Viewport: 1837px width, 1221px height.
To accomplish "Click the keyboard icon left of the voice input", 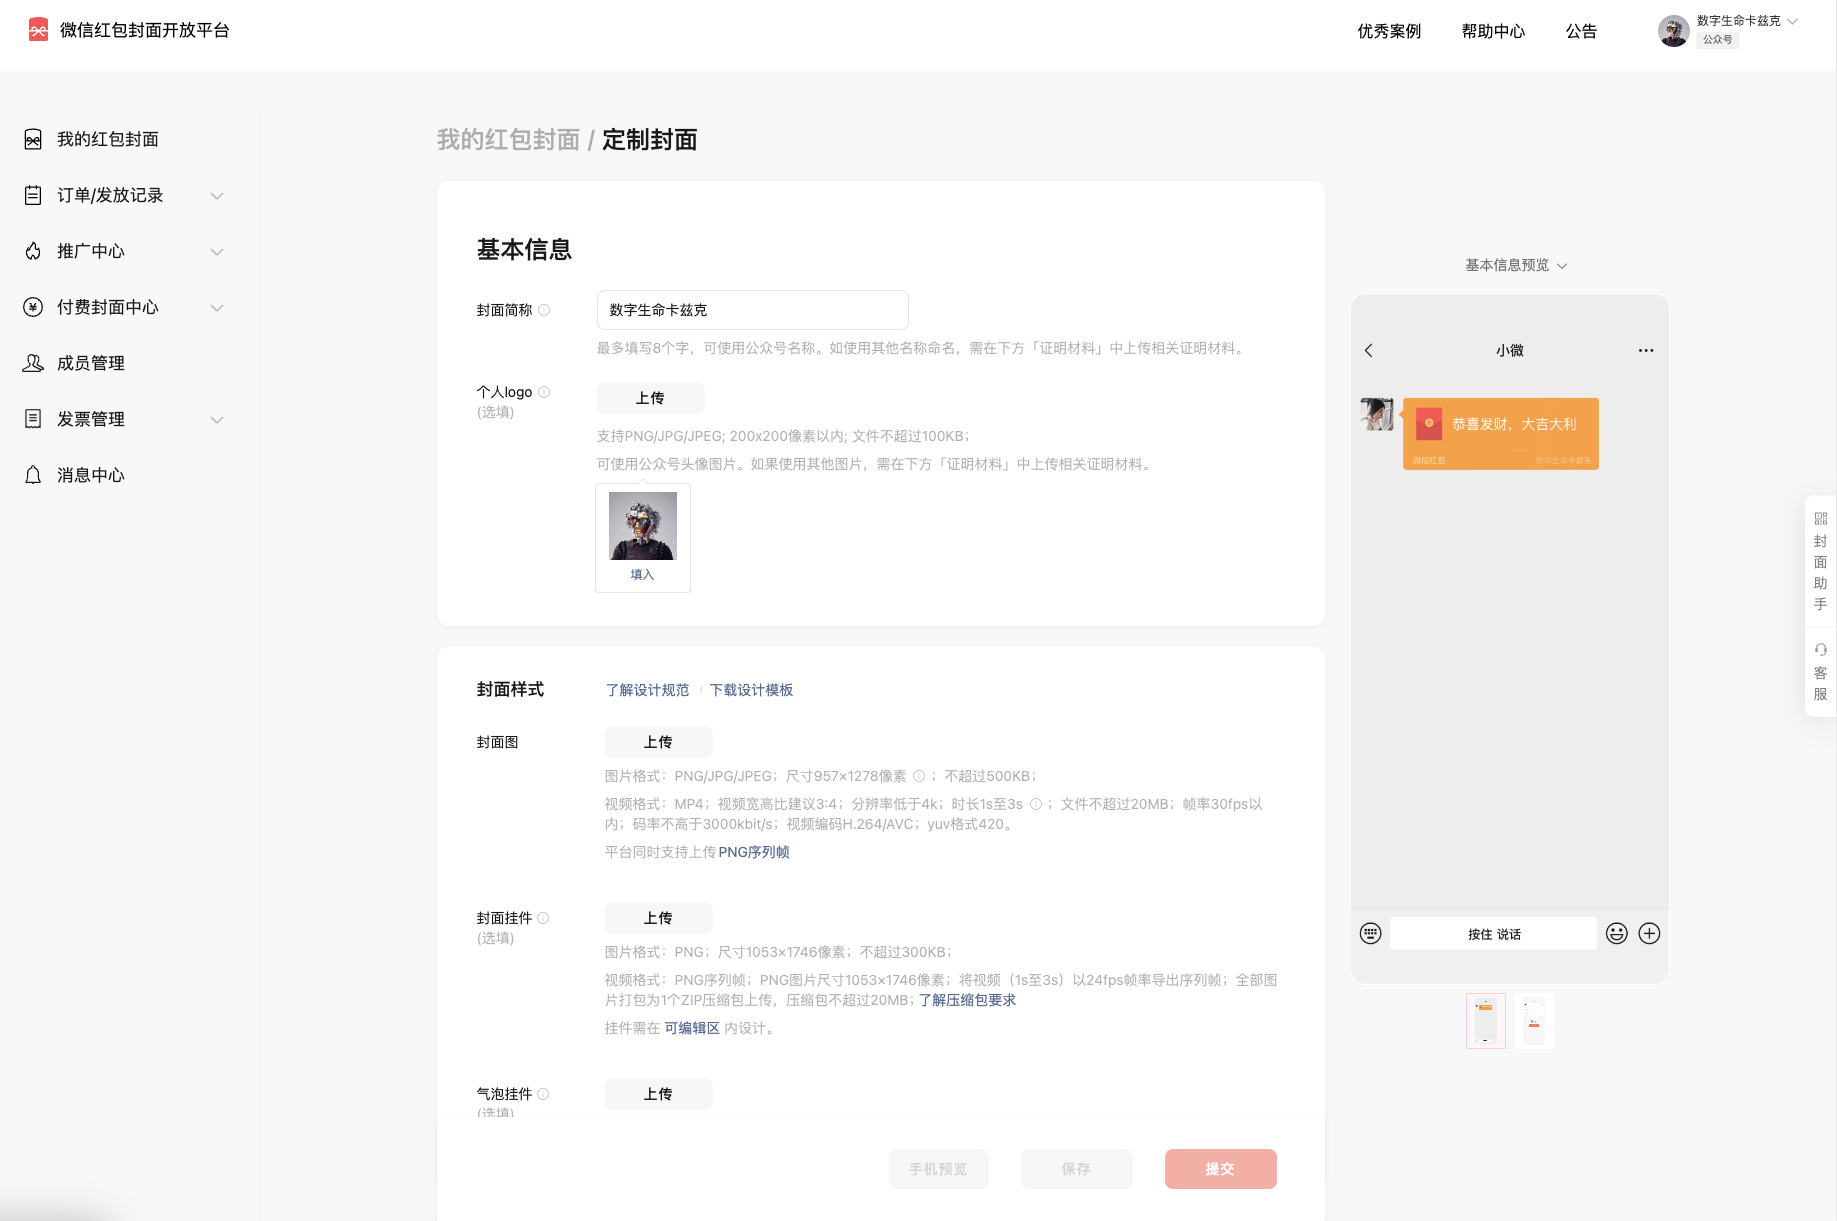I will pyautogui.click(x=1371, y=933).
